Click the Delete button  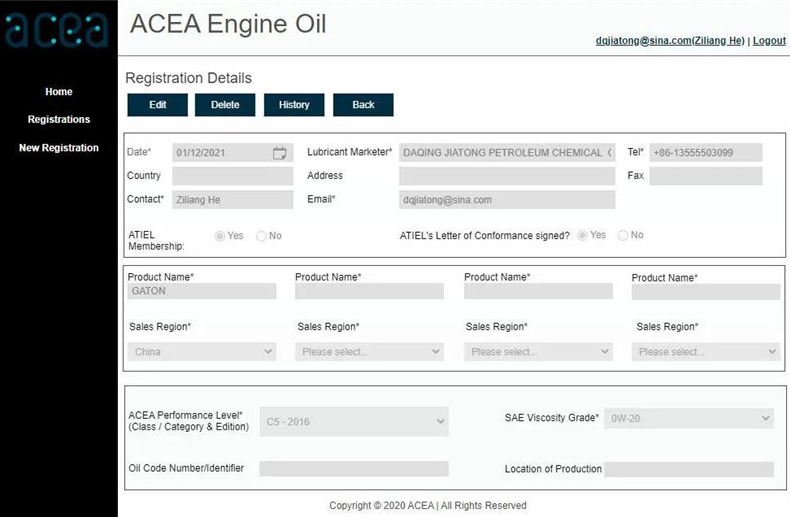coord(225,105)
